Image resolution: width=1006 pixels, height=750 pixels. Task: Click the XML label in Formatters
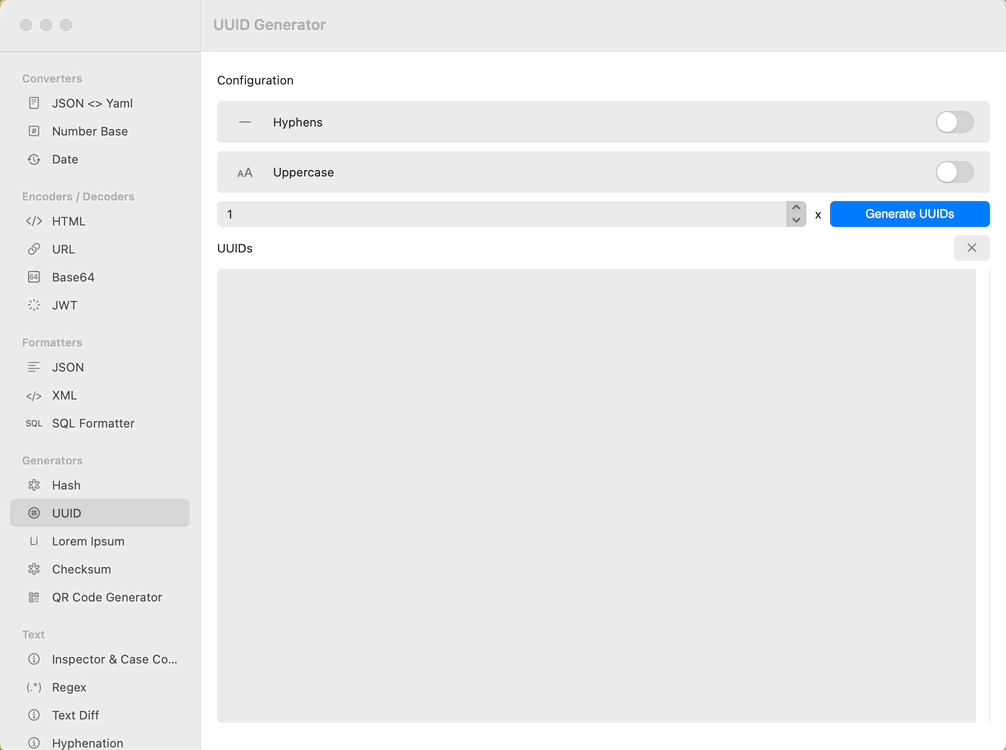[64, 395]
